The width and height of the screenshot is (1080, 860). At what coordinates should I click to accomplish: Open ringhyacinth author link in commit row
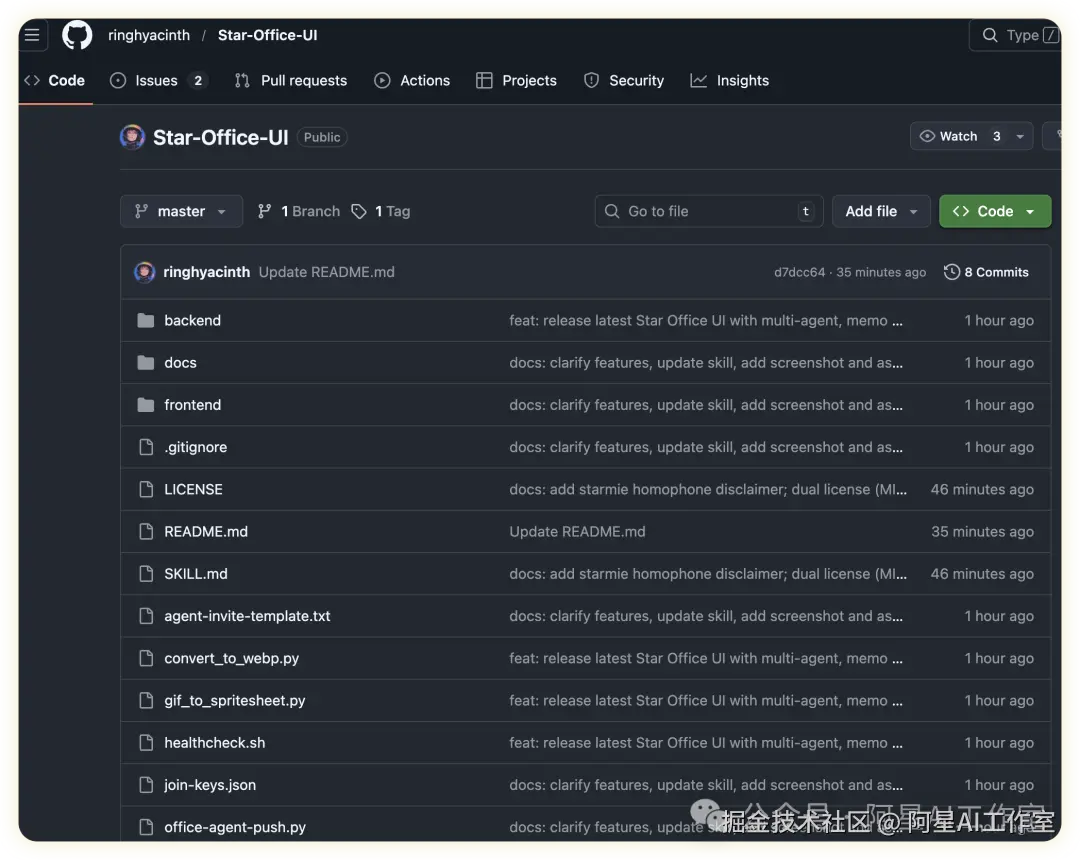[x=207, y=272]
